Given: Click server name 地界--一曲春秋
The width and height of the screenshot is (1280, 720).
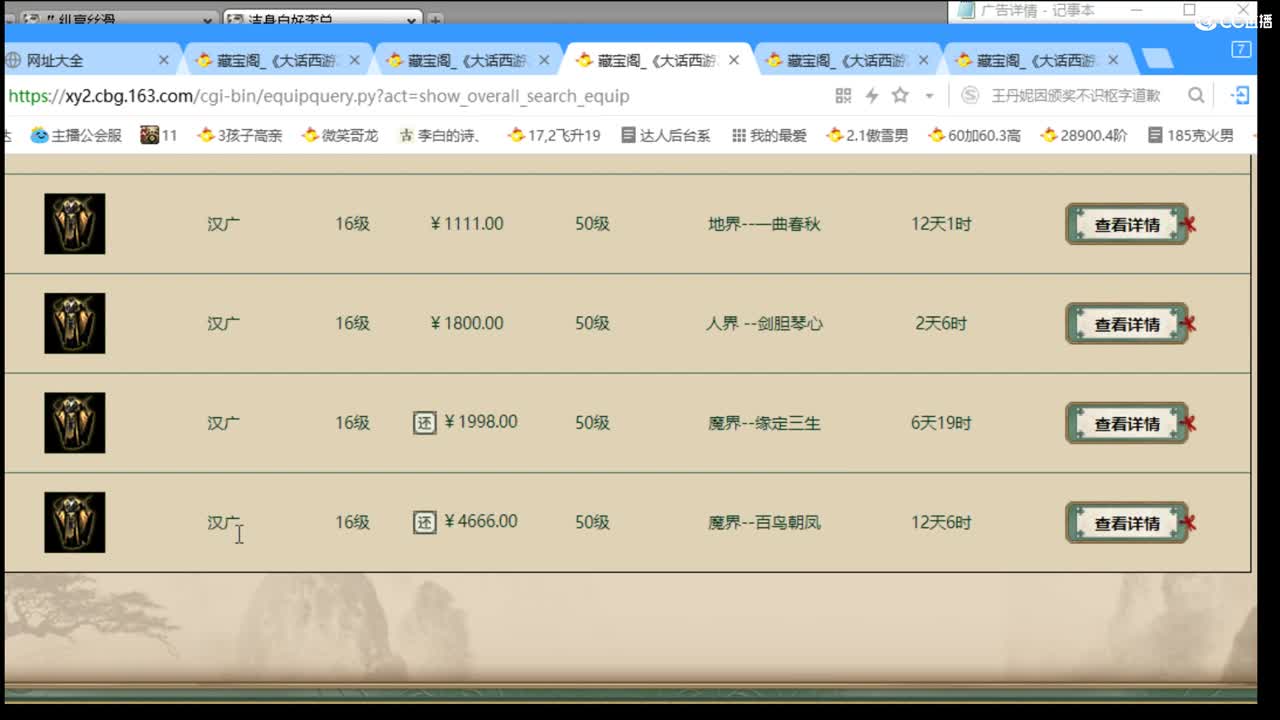Looking at the screenshot, I should 764,224.
